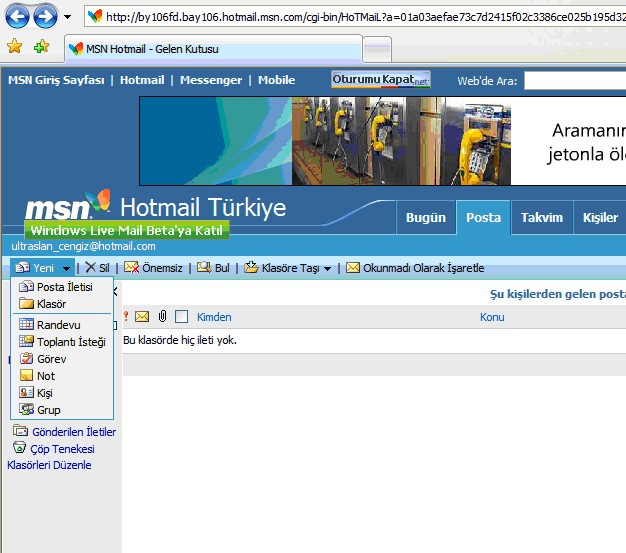Screen dimensions: 626x553
Task: Open the Mobile link
Action: (276, 80)
